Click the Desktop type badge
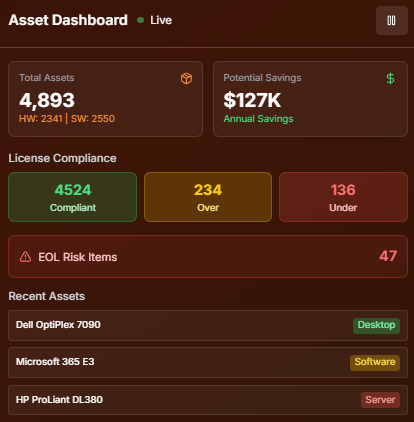This screenshot has width=414, height=422. click(376, 325)
